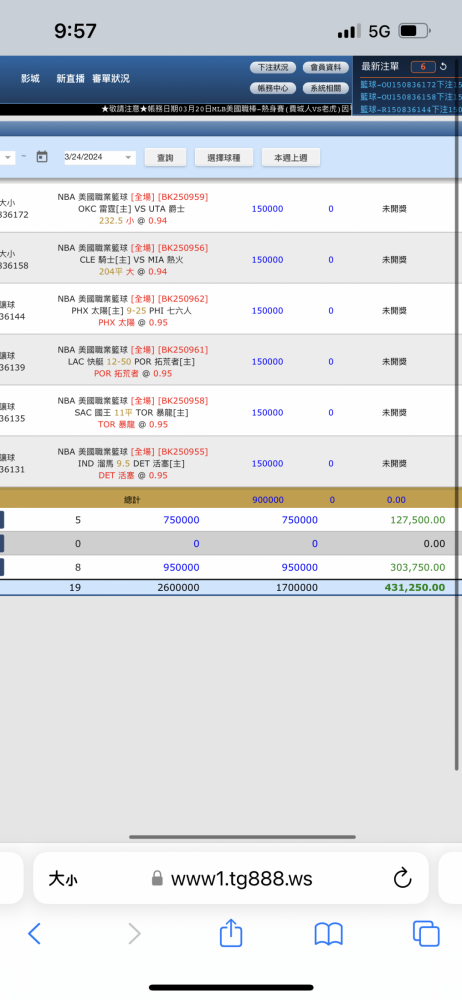Image resolution: width=462 pixels, height=1000 pixels.
Task: Click DET 活塞 @ 0.95 pick
Action: point(133,476)
